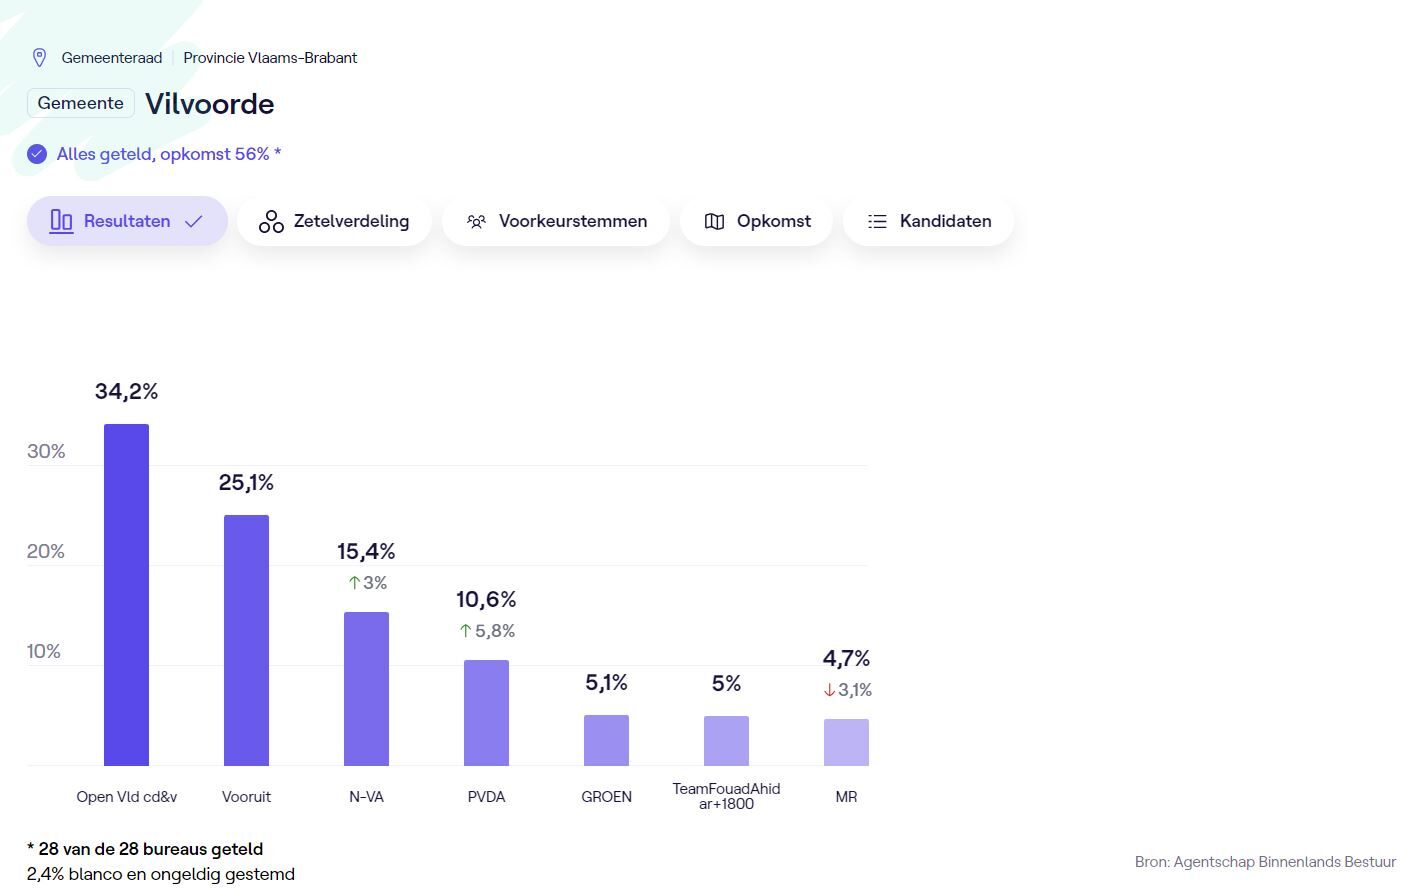Click the location pin icon near Gemeenteraad
1424x895 pixels.
click(x=39, y=58)
